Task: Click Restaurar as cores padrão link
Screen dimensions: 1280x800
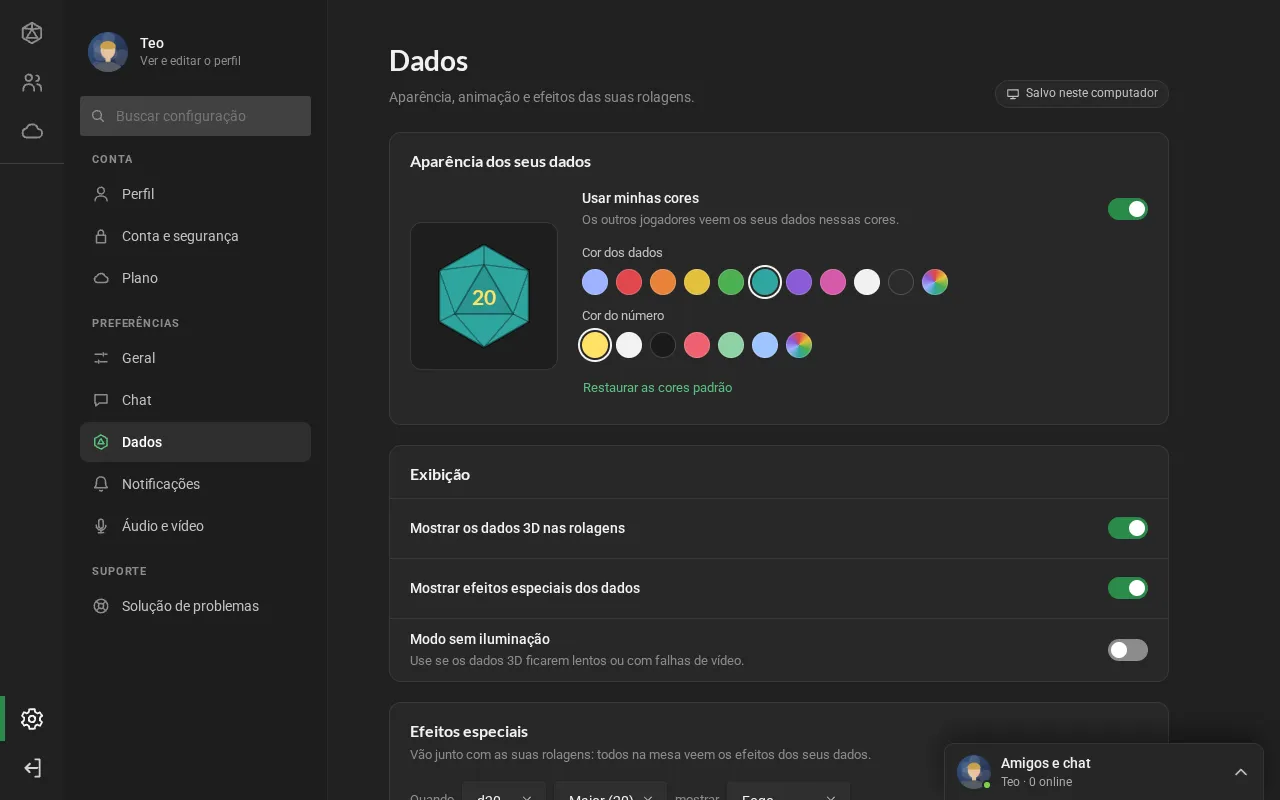Action: (x=657, y=388)
